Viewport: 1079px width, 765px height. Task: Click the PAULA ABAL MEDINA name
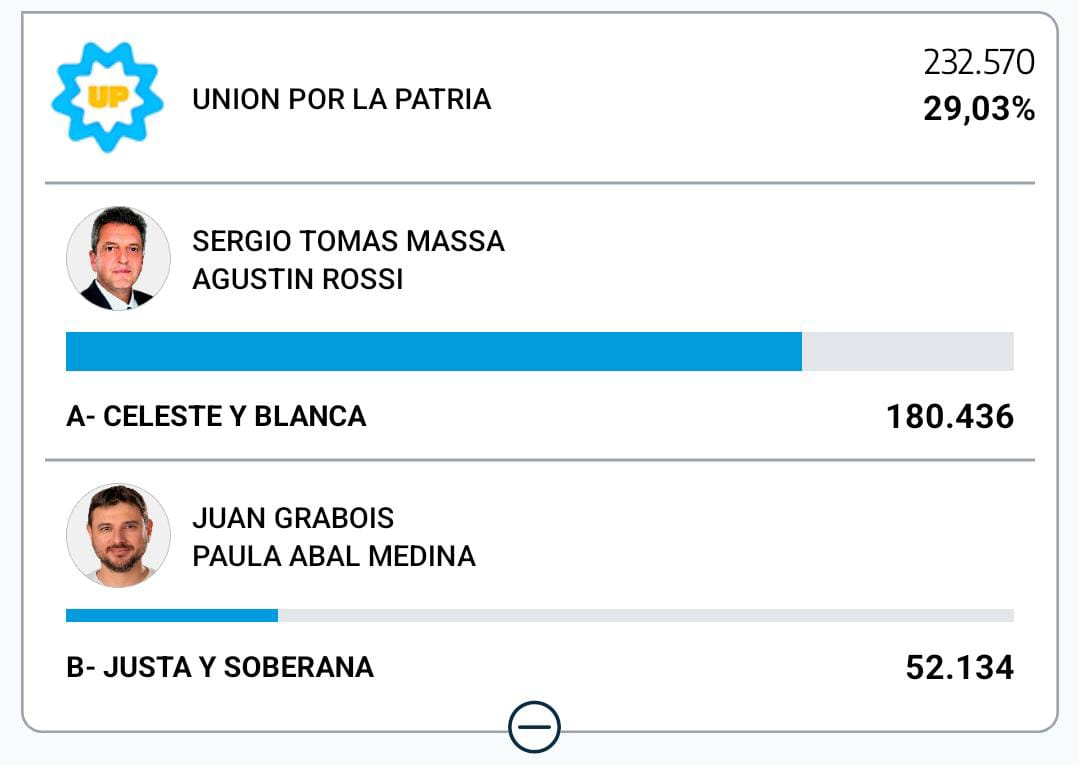(x=333, y=556)
